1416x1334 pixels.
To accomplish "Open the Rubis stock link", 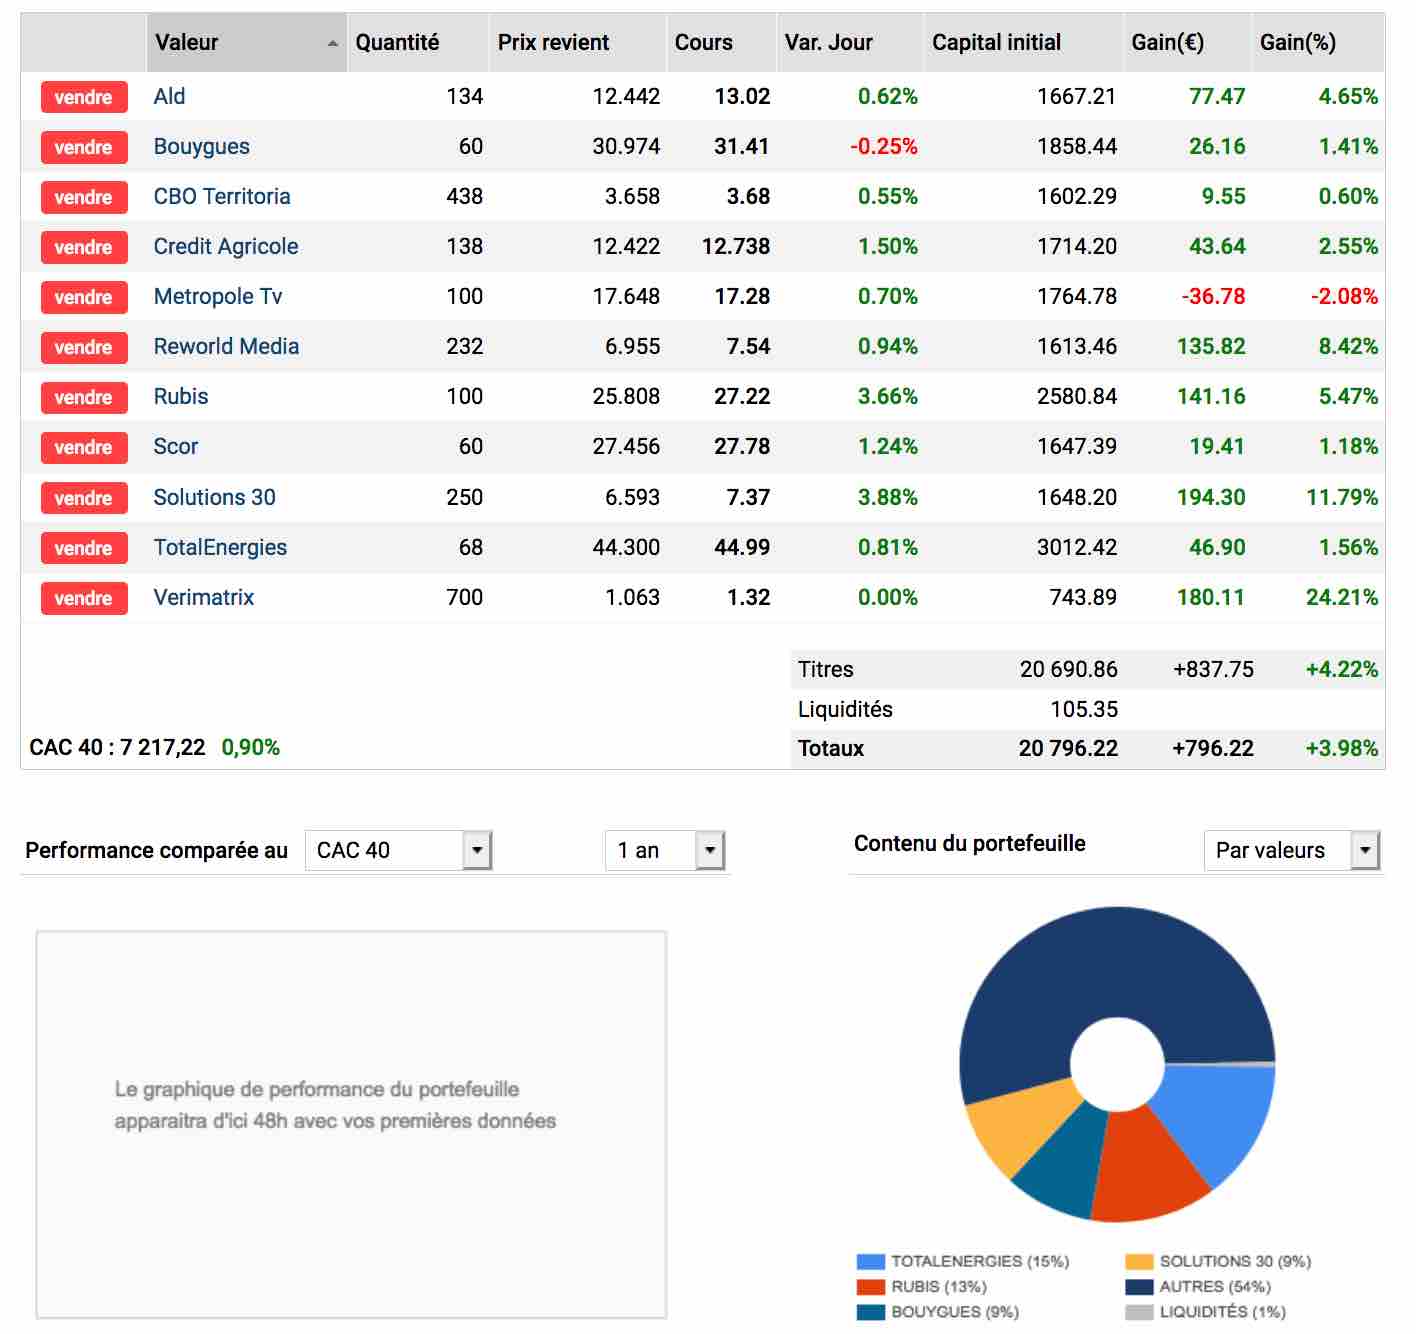I will click(x=181, y=396).
